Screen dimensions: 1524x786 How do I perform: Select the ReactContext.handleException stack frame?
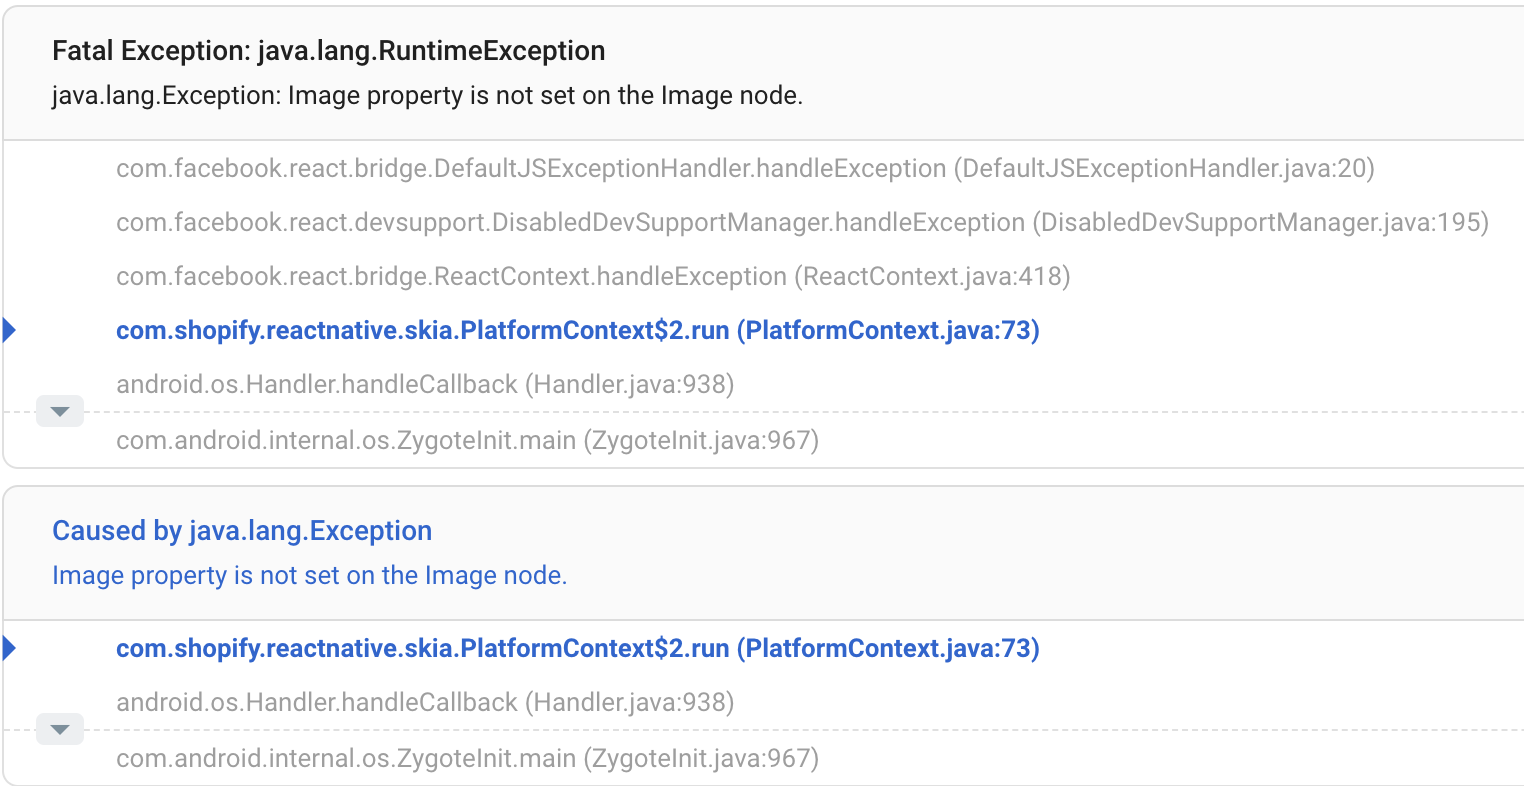click(x=451, y=276)
